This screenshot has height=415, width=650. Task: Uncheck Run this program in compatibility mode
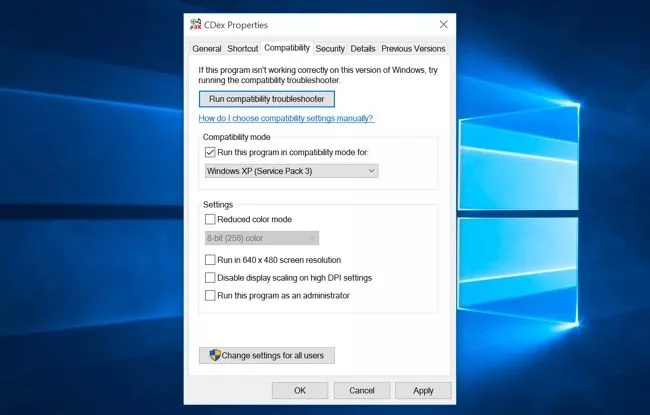click(x=210, y=152)
